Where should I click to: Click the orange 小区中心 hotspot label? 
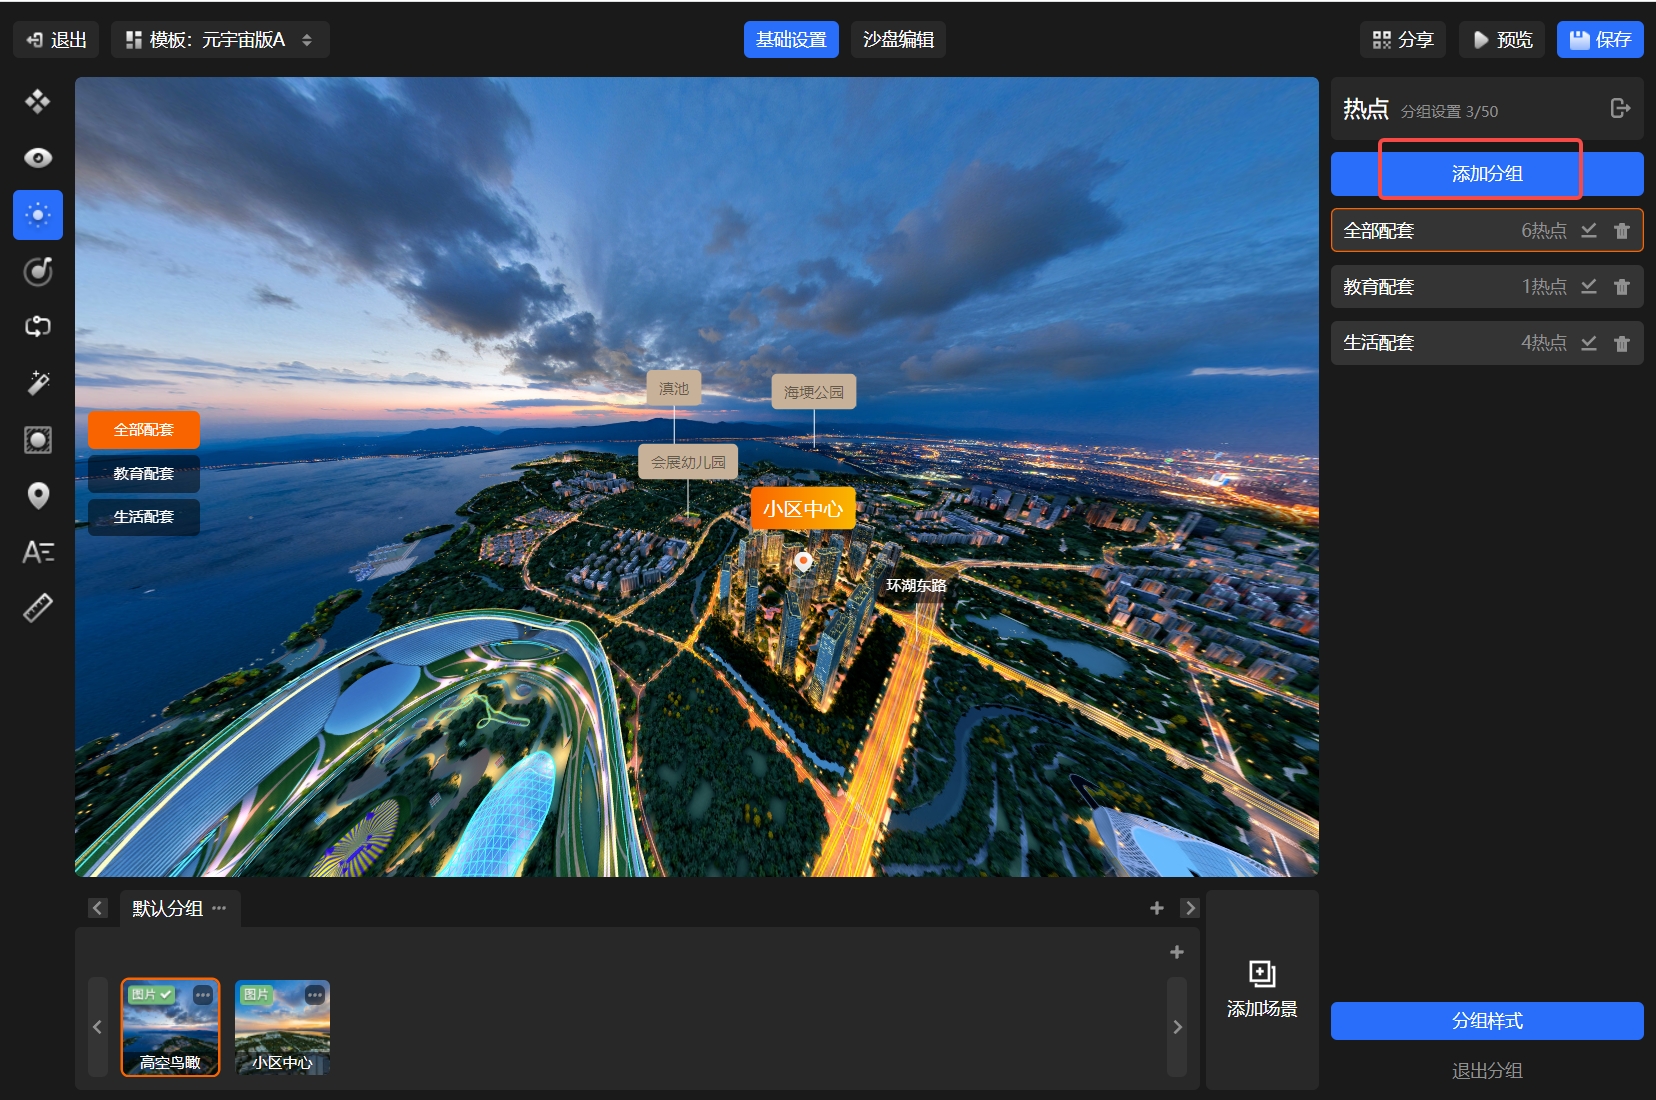(x=803, y=509)
